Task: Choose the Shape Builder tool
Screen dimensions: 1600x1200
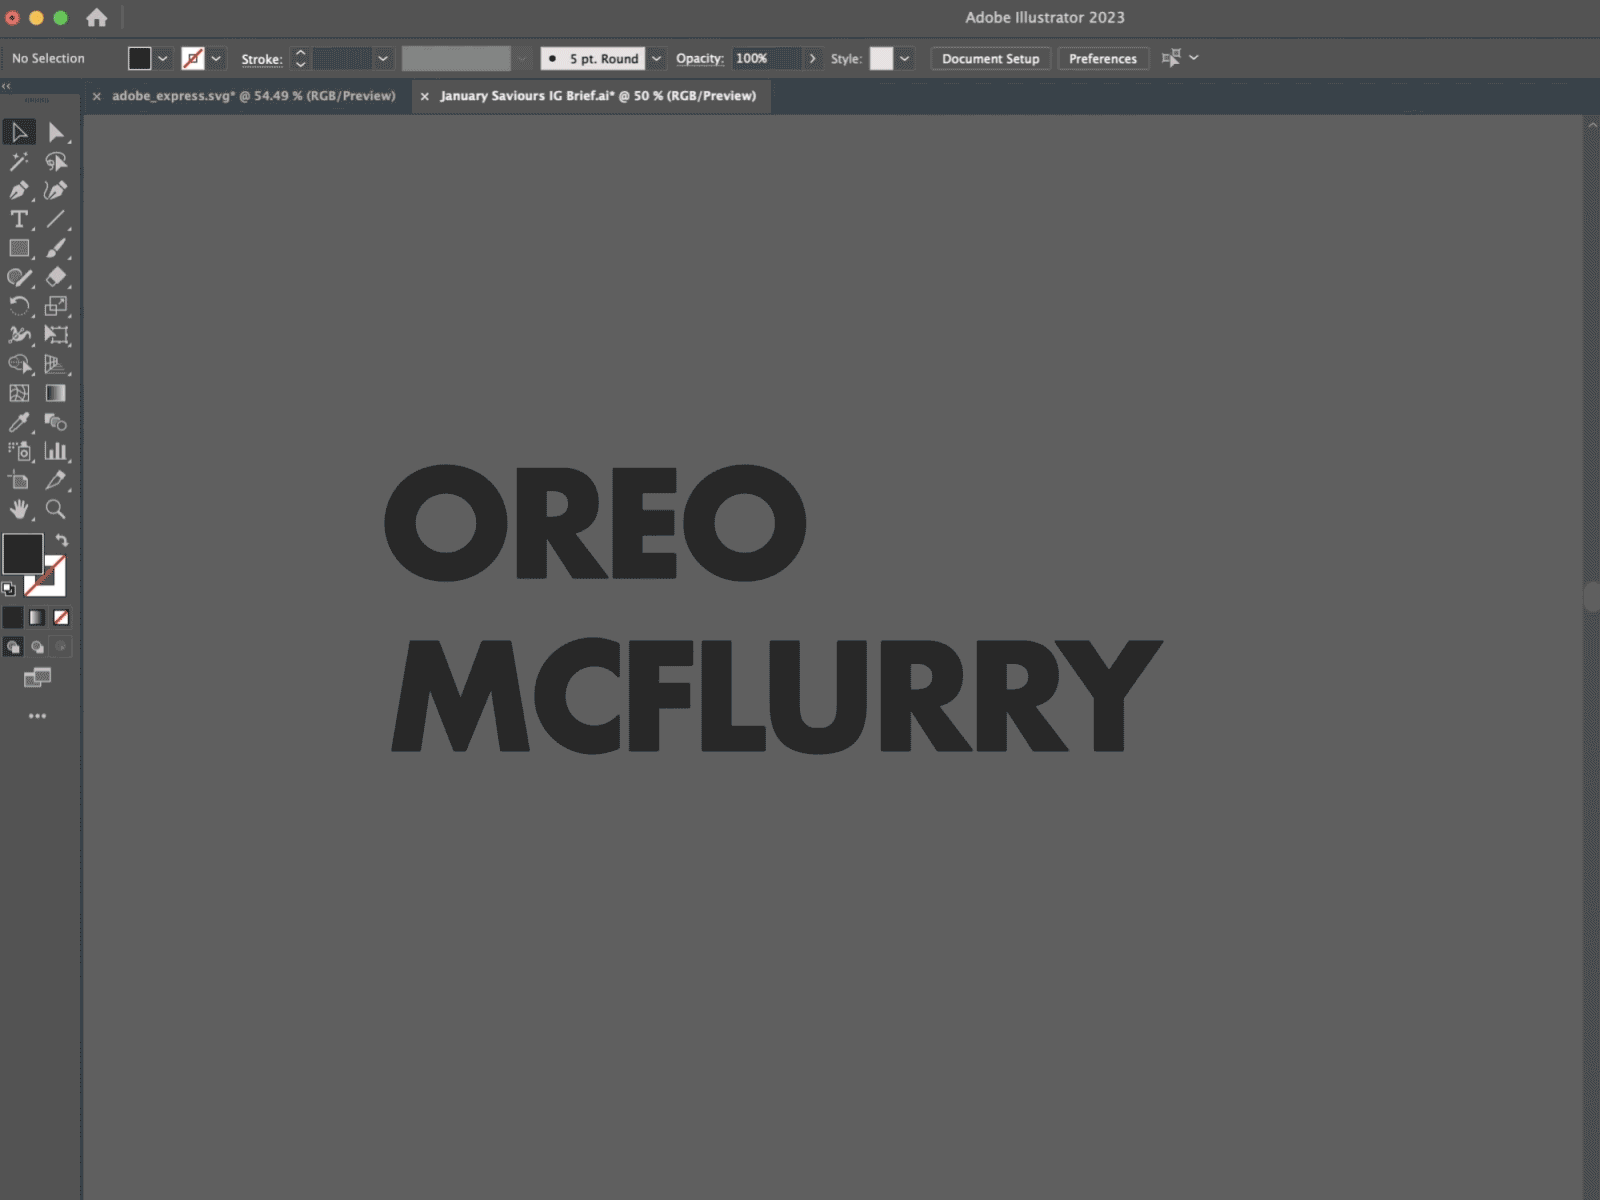Action: click(19, 364)
